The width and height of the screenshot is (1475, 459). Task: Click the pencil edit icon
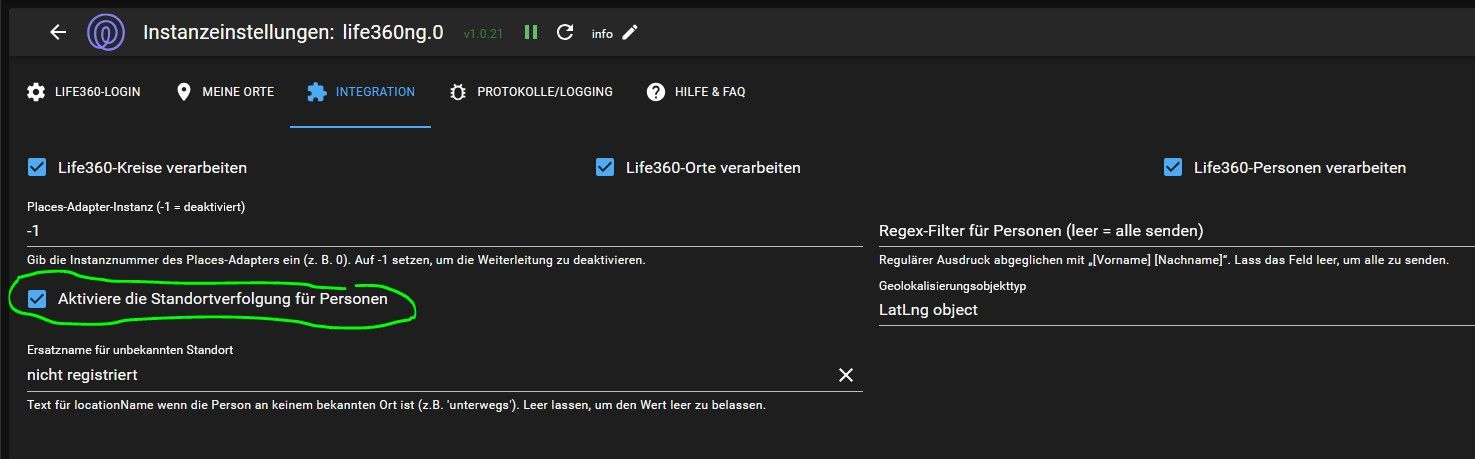pos(629,32)
